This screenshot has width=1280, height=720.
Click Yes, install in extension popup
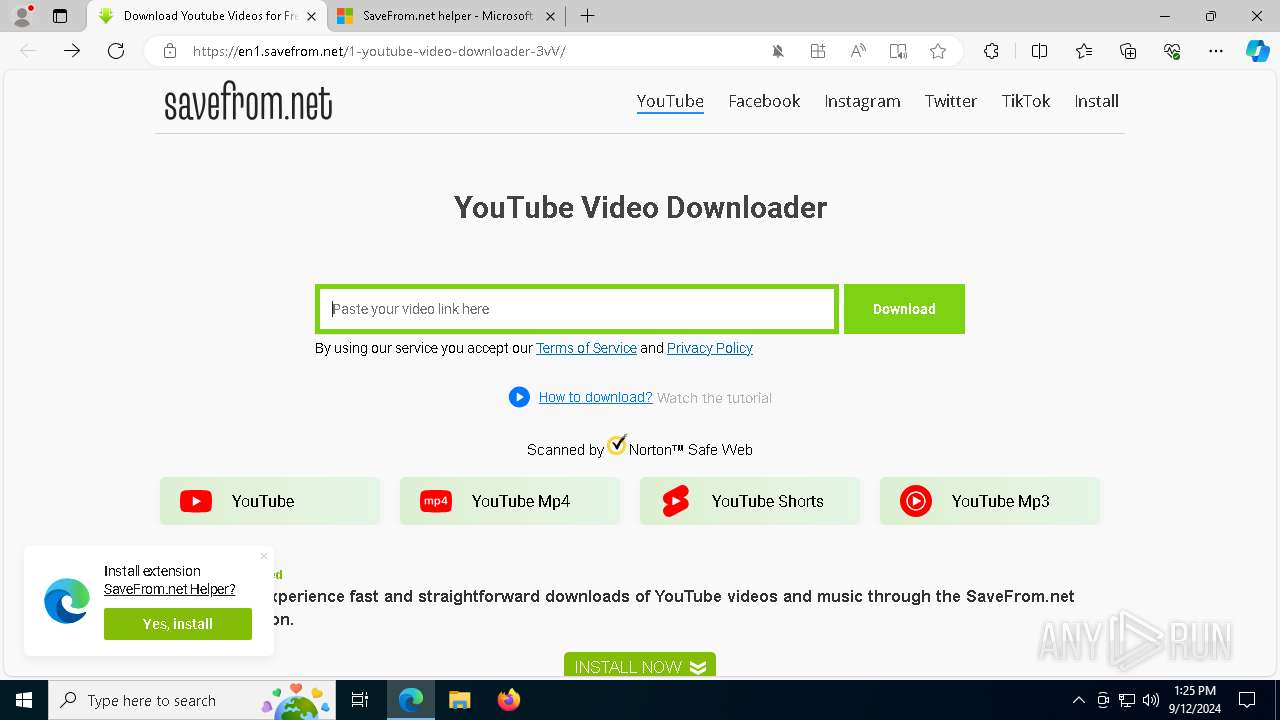(x=178, y=624)
